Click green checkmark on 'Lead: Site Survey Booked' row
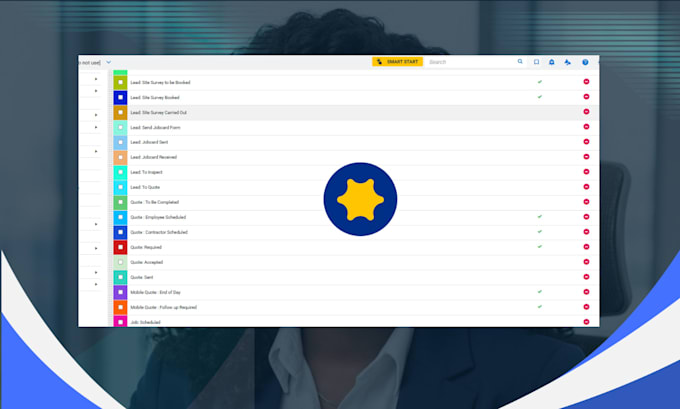The height and width of the screenshot is (409, 680). pos(540,97)
